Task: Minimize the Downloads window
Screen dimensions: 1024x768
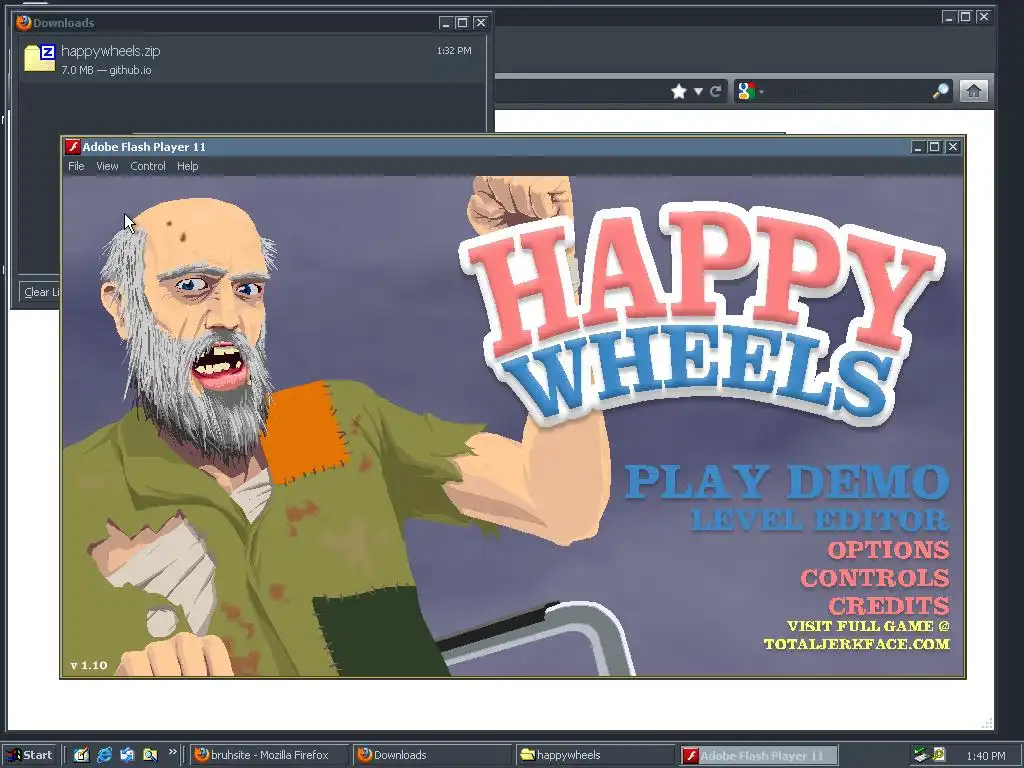Action: 445,23
